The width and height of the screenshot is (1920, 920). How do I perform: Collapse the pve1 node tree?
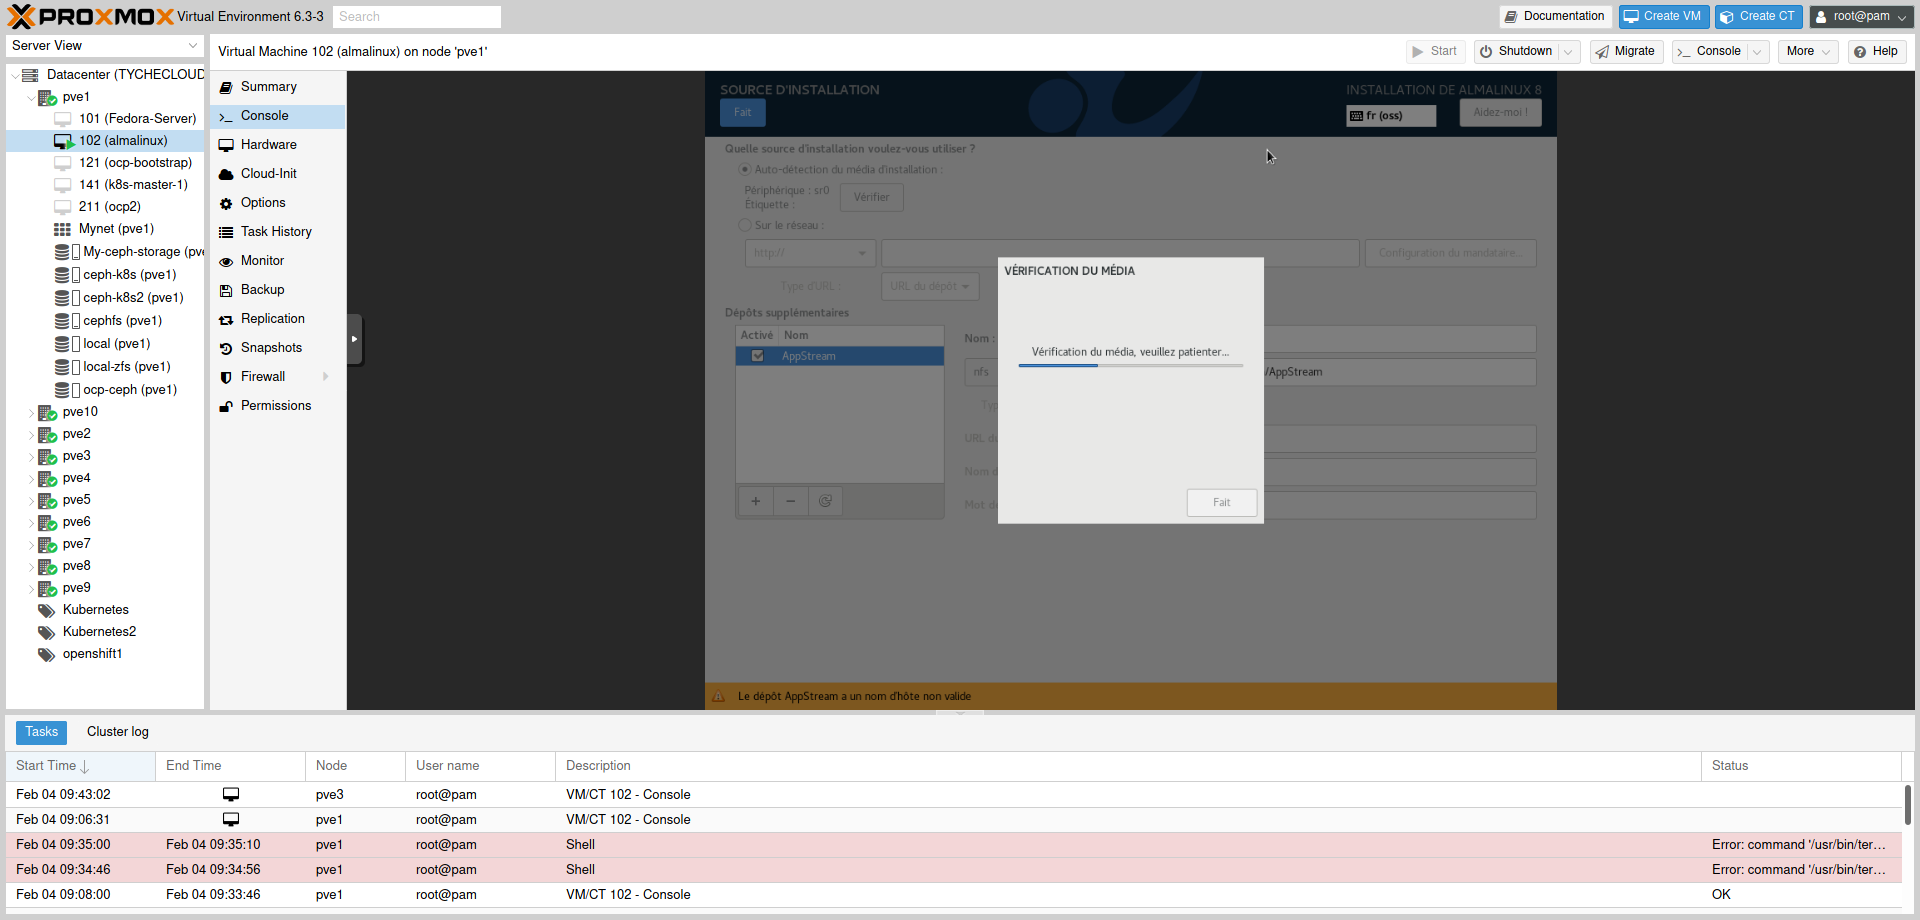pyautogui.click(x=31, y=98)
